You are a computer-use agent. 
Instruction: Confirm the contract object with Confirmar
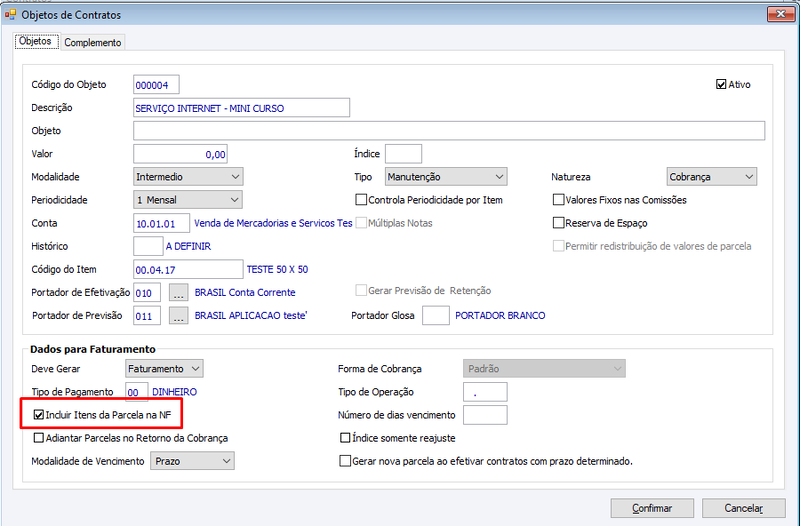point(652,508)
